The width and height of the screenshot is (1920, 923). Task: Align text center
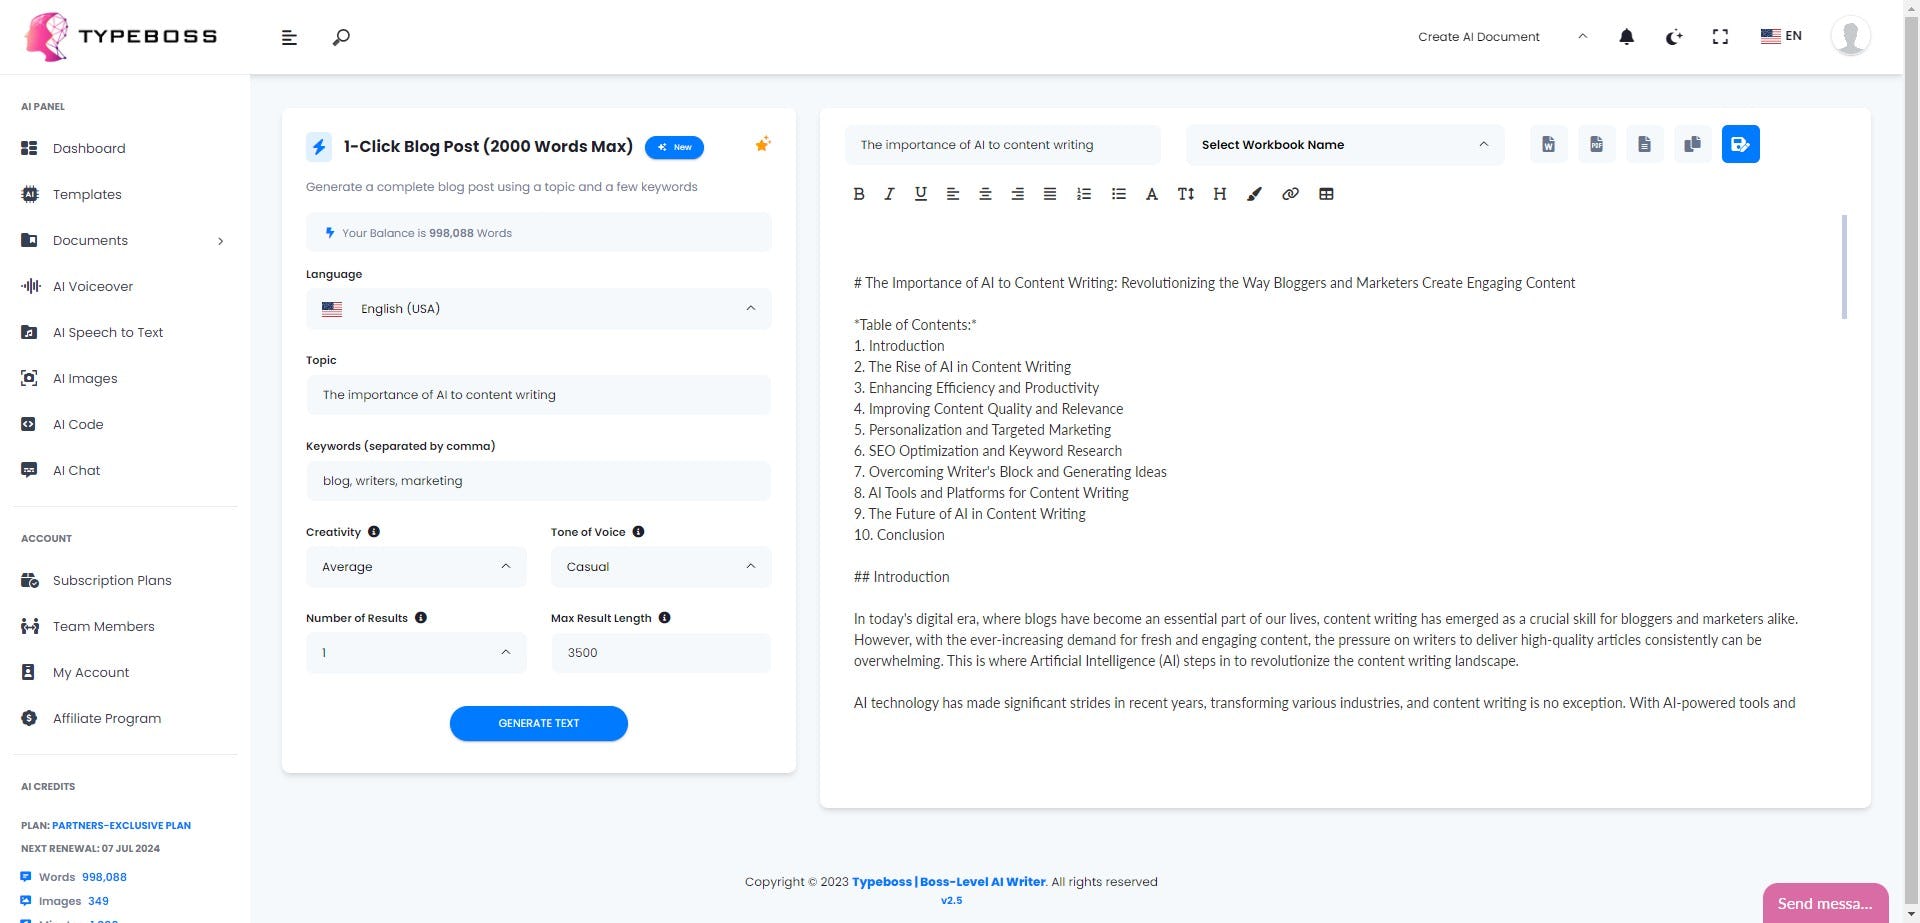pos(985,194)
